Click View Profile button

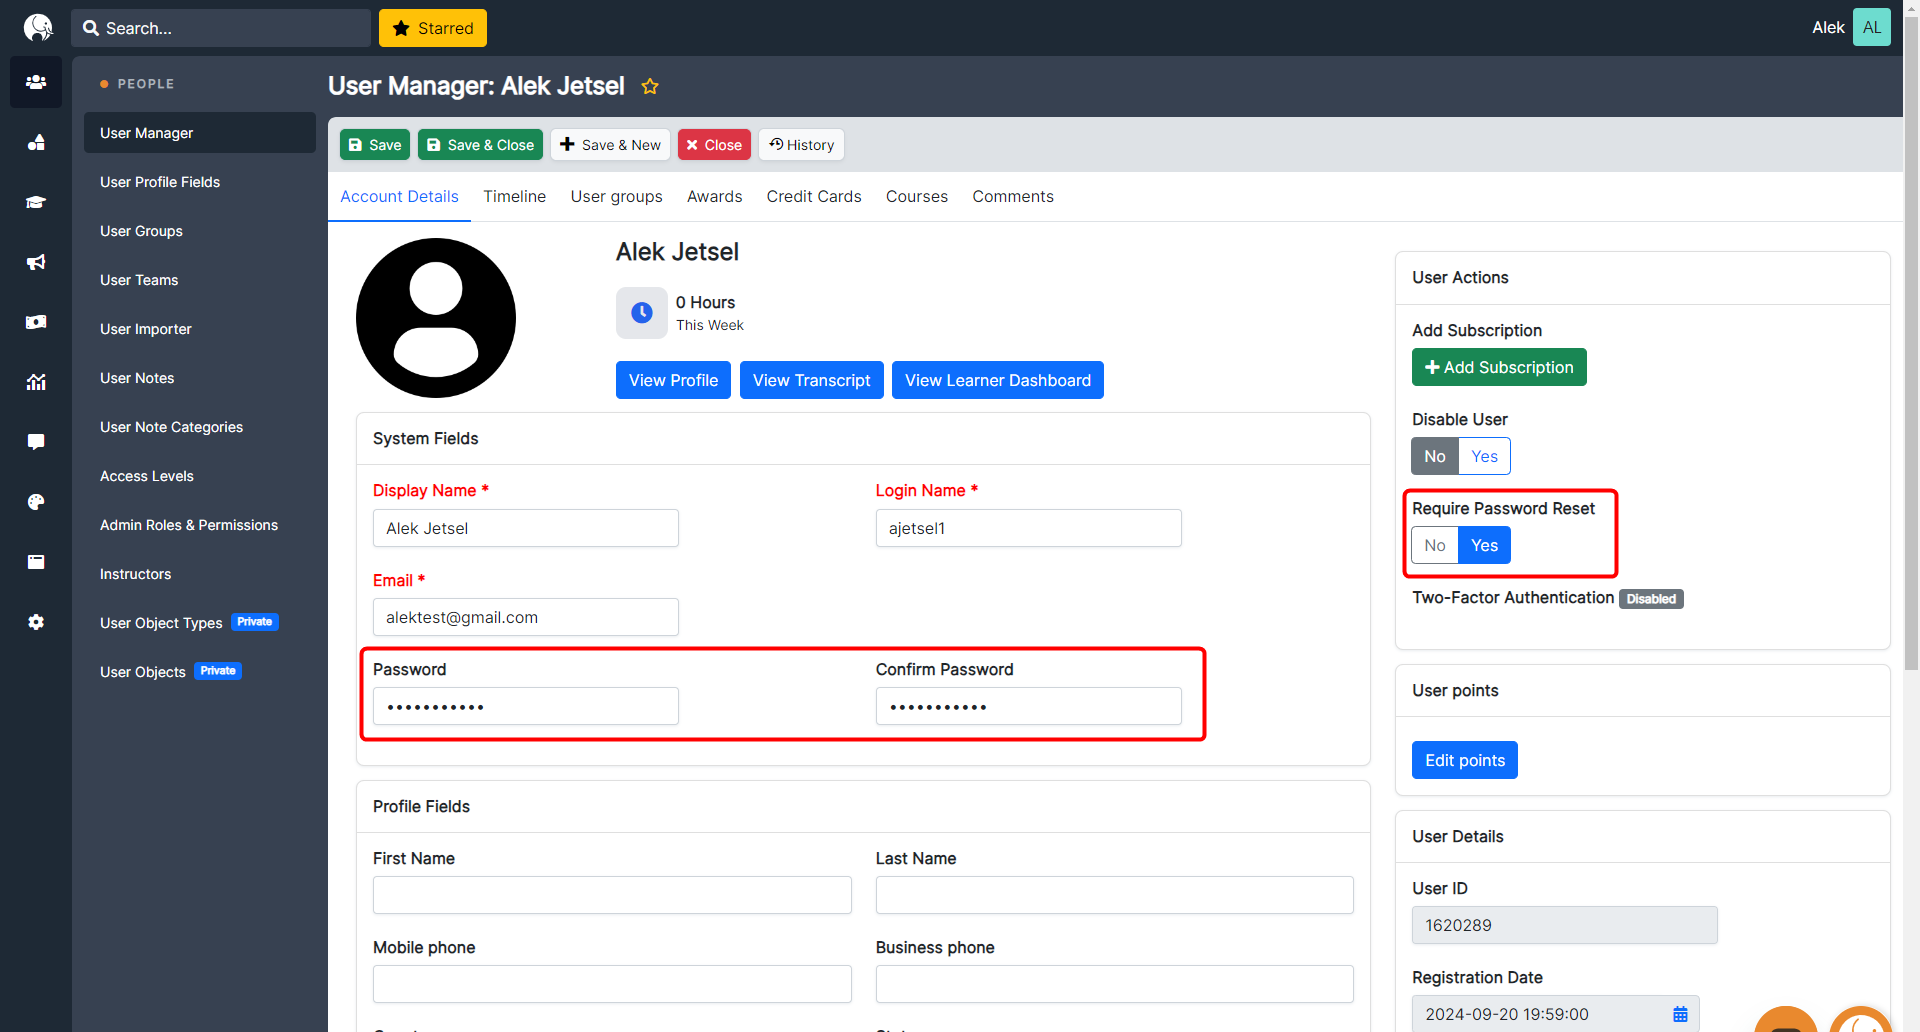[673, 380]
